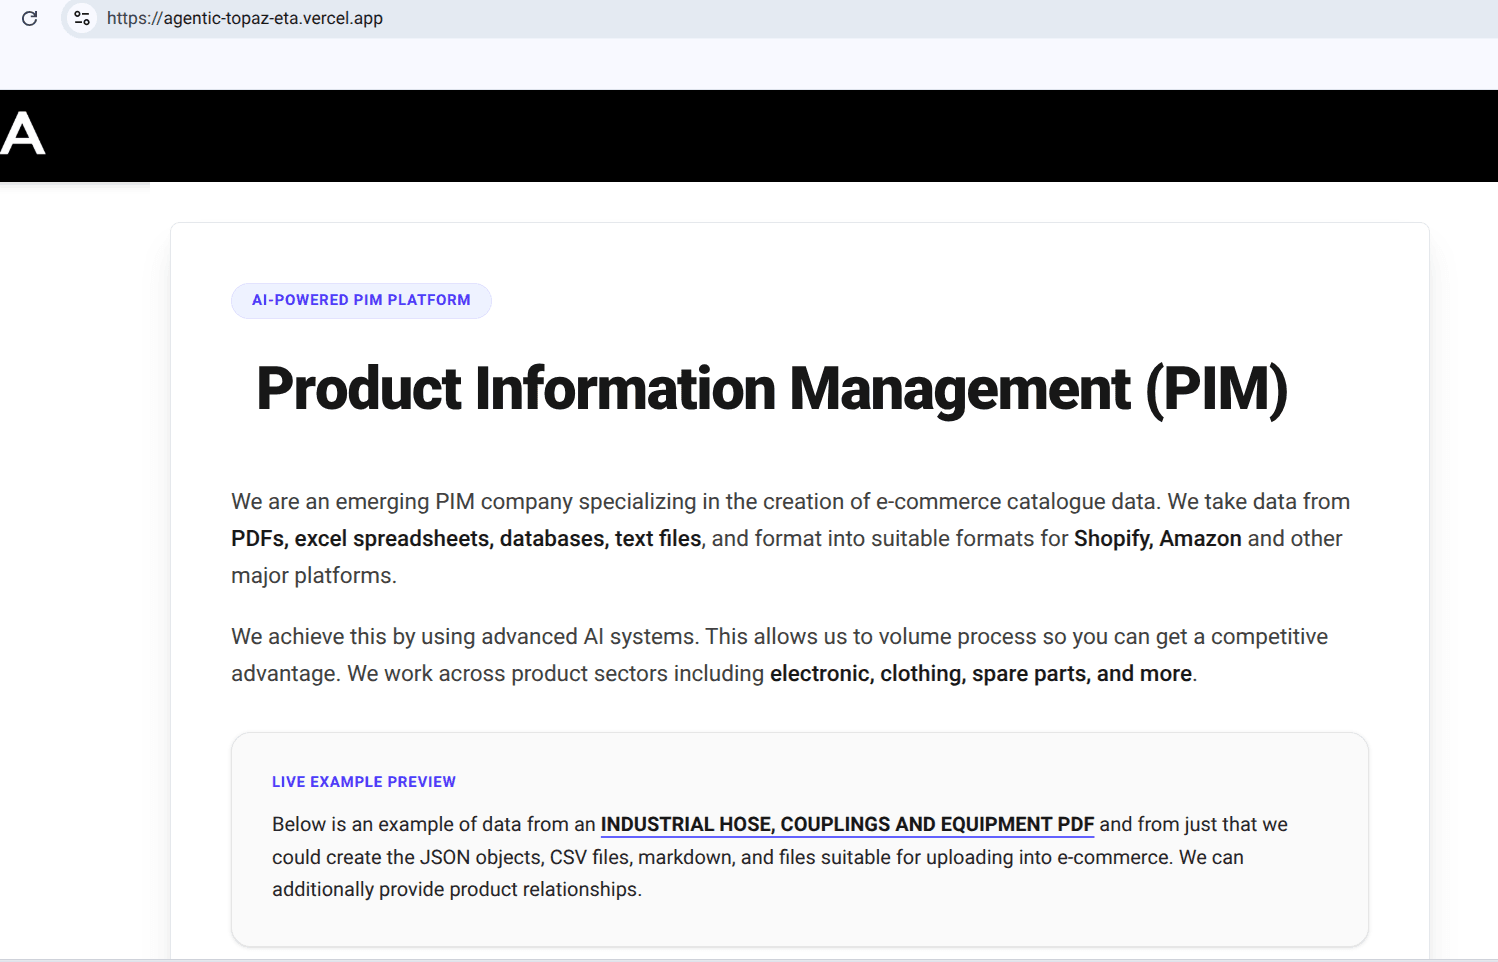Viewport: 1498px width, 962px height.
Task: Click bold text 'PDFs, excel spreadsheets, databases, text files'
Action: point(466,538)
